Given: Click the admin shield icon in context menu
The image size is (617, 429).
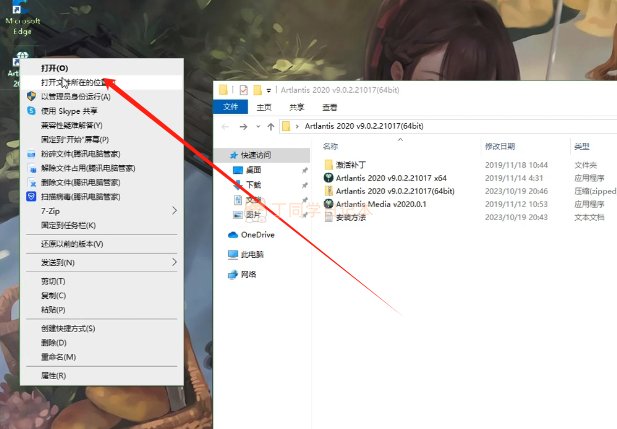Looking at the screenshot, I should coord(31,96).
